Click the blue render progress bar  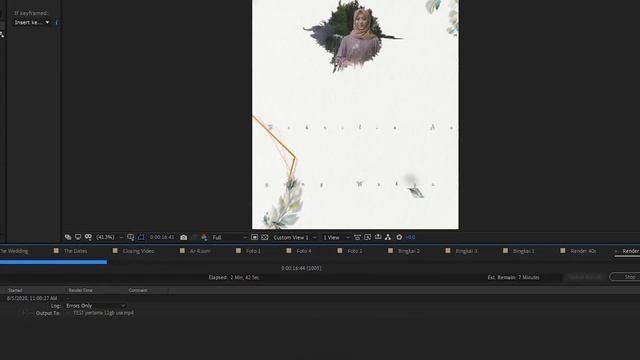[x=53, y=262]
